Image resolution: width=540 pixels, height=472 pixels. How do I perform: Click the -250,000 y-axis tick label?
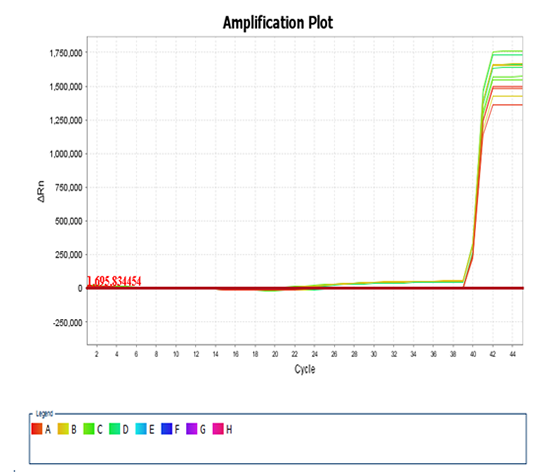(x=68, y=323)
